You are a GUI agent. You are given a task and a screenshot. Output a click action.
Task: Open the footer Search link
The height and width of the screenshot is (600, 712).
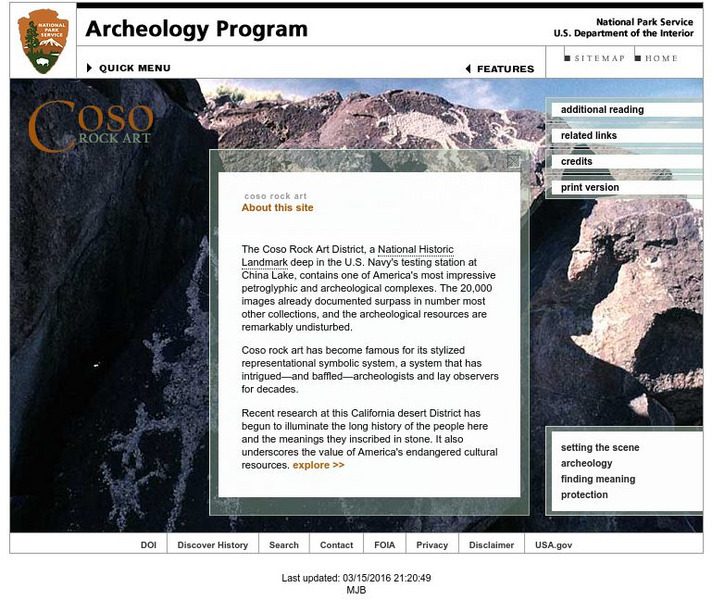point(284,545)
